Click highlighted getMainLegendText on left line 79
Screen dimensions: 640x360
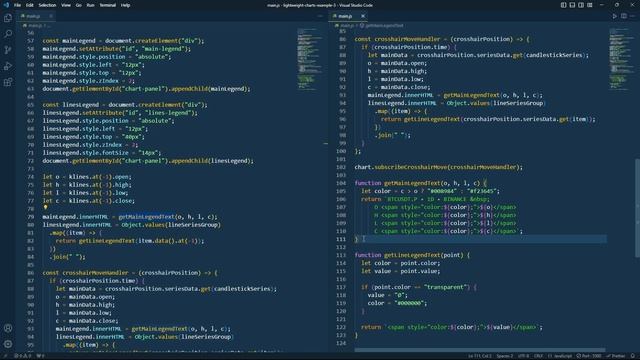click(146, 217)
